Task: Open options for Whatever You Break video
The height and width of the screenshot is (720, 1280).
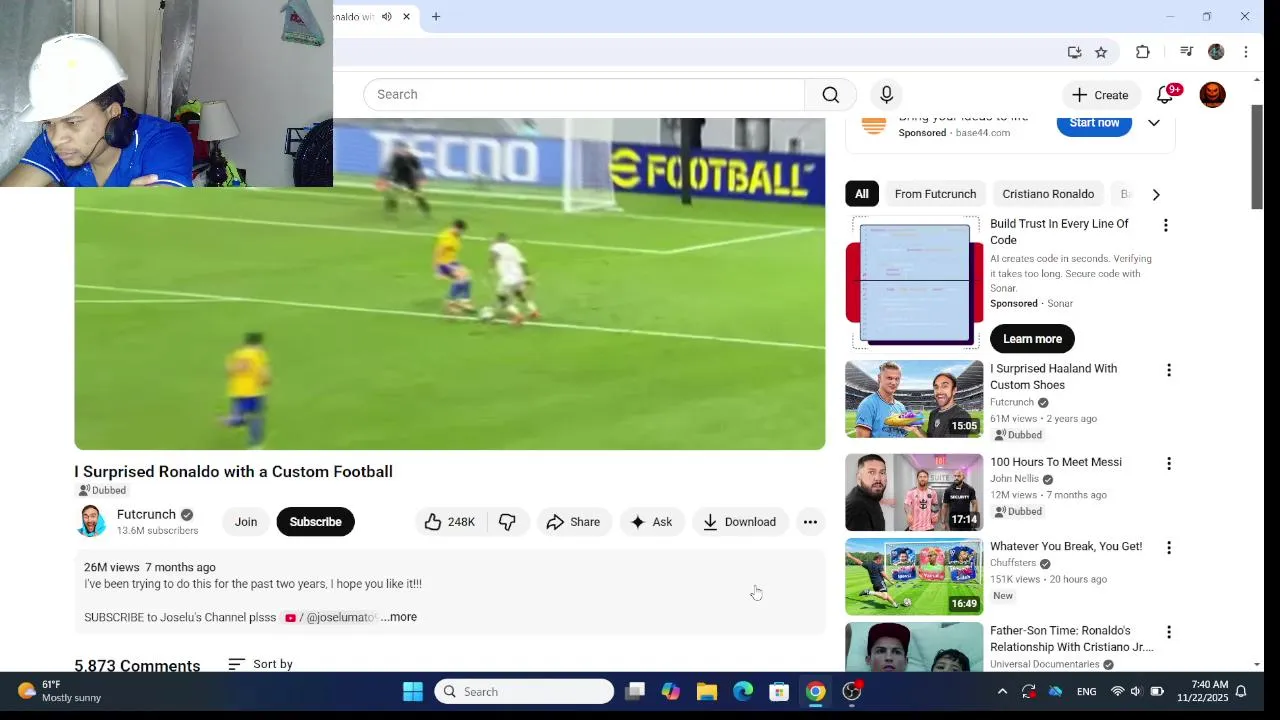Action: click(1168, 547)
